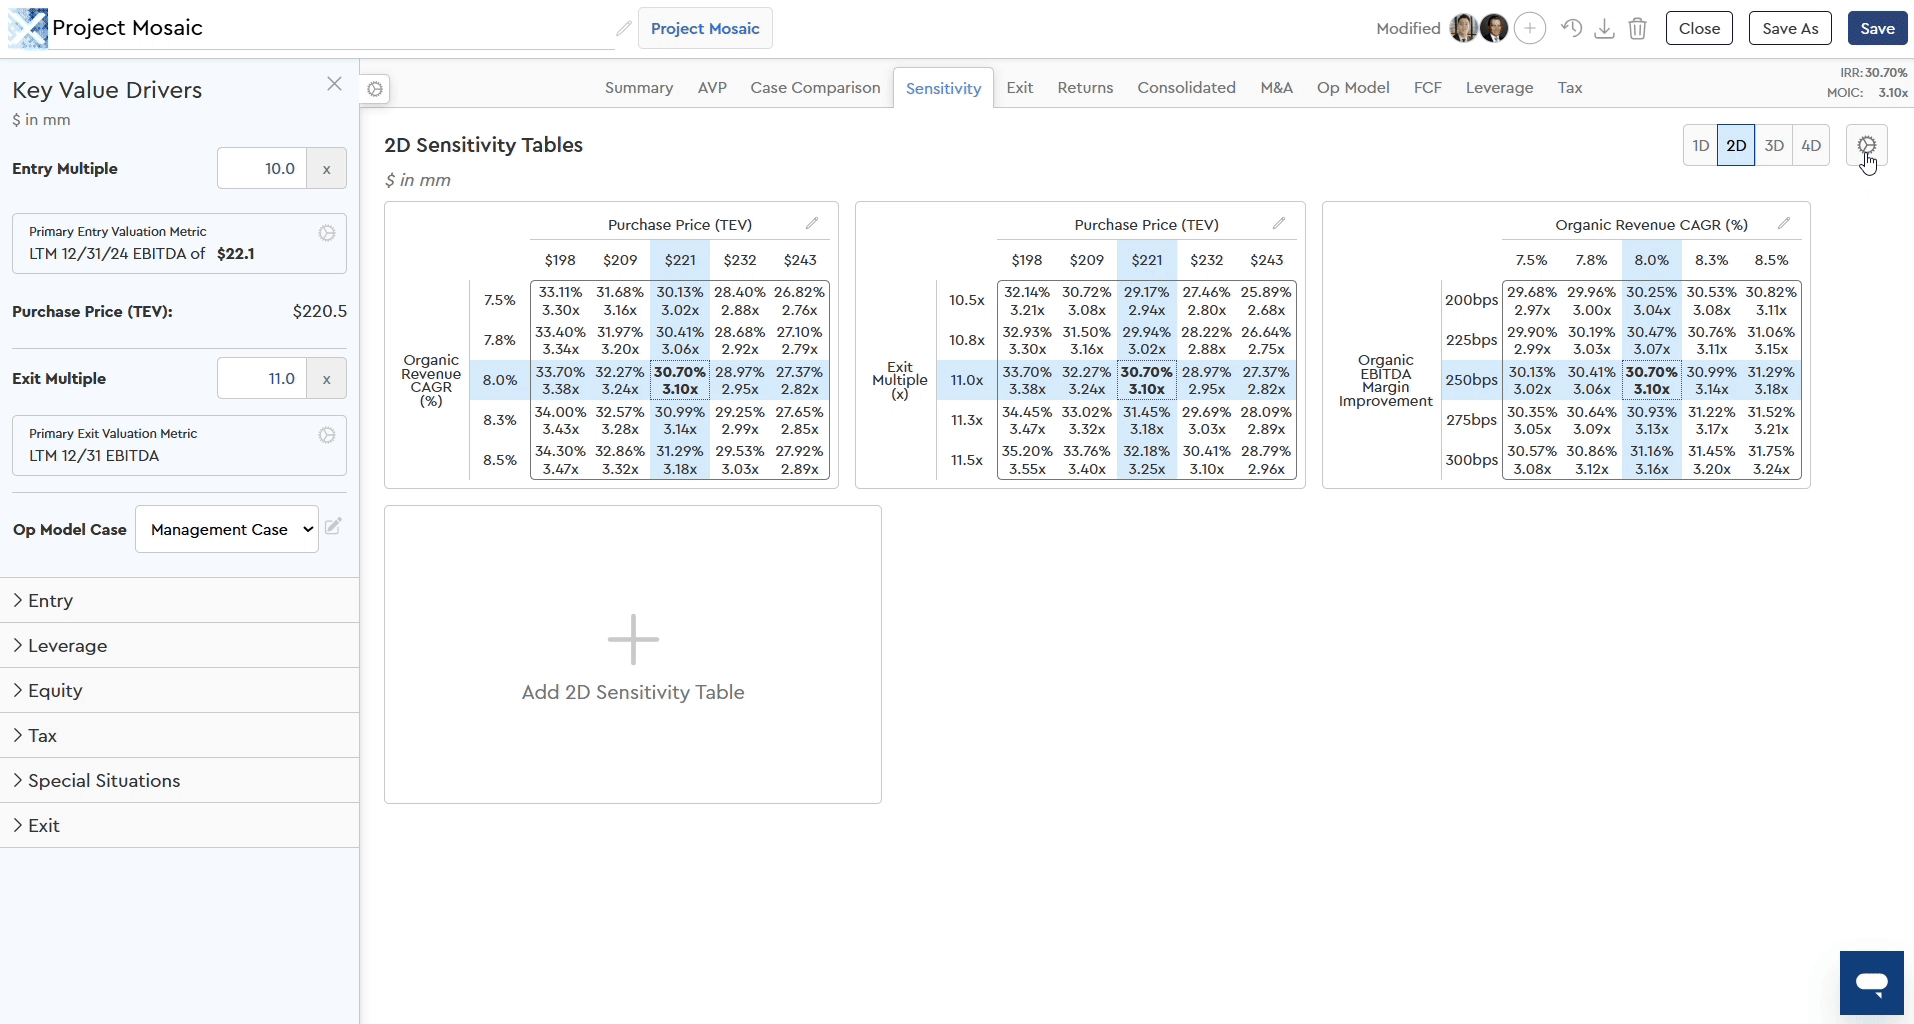Click the download icon in header
Screen dimensions: 1914x1024
pyautogui.click(x=1604, y=28)
